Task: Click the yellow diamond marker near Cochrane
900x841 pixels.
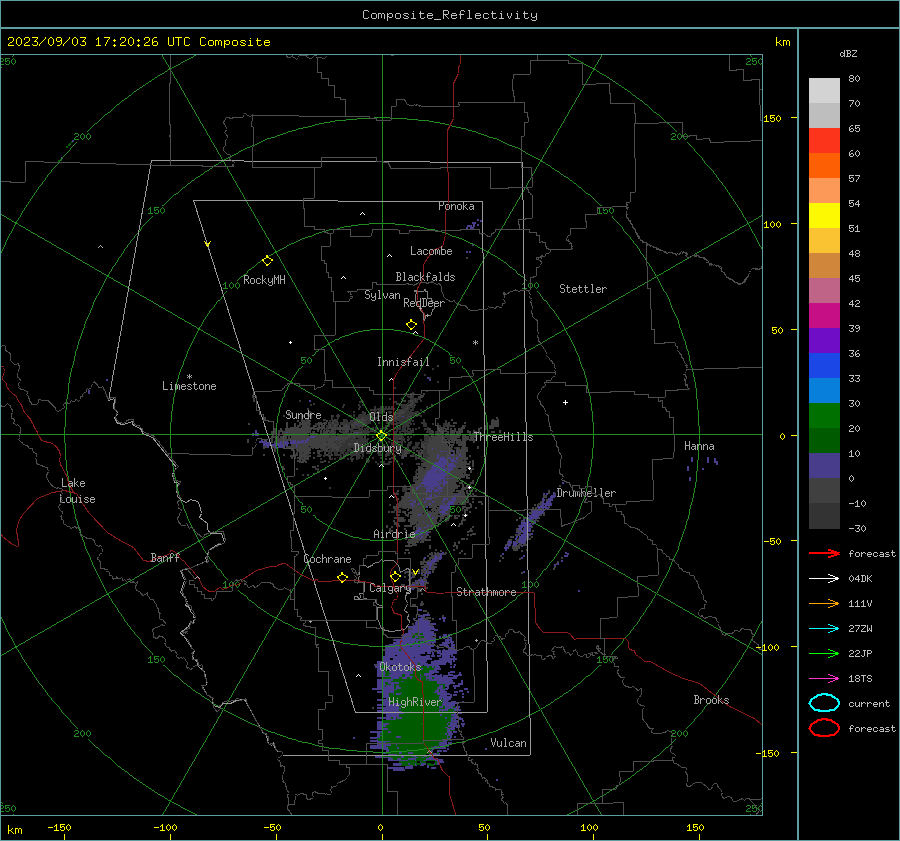Action: point(342,577)
